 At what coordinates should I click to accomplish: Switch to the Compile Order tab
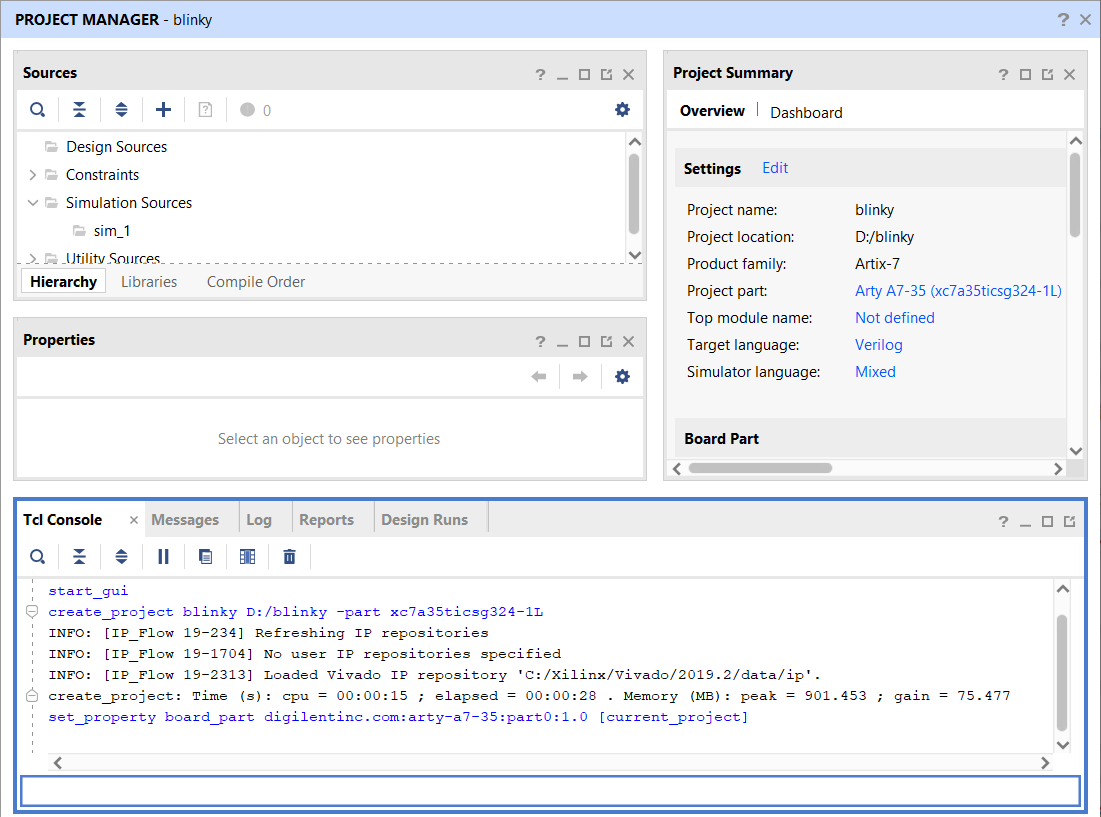point(256,281)
